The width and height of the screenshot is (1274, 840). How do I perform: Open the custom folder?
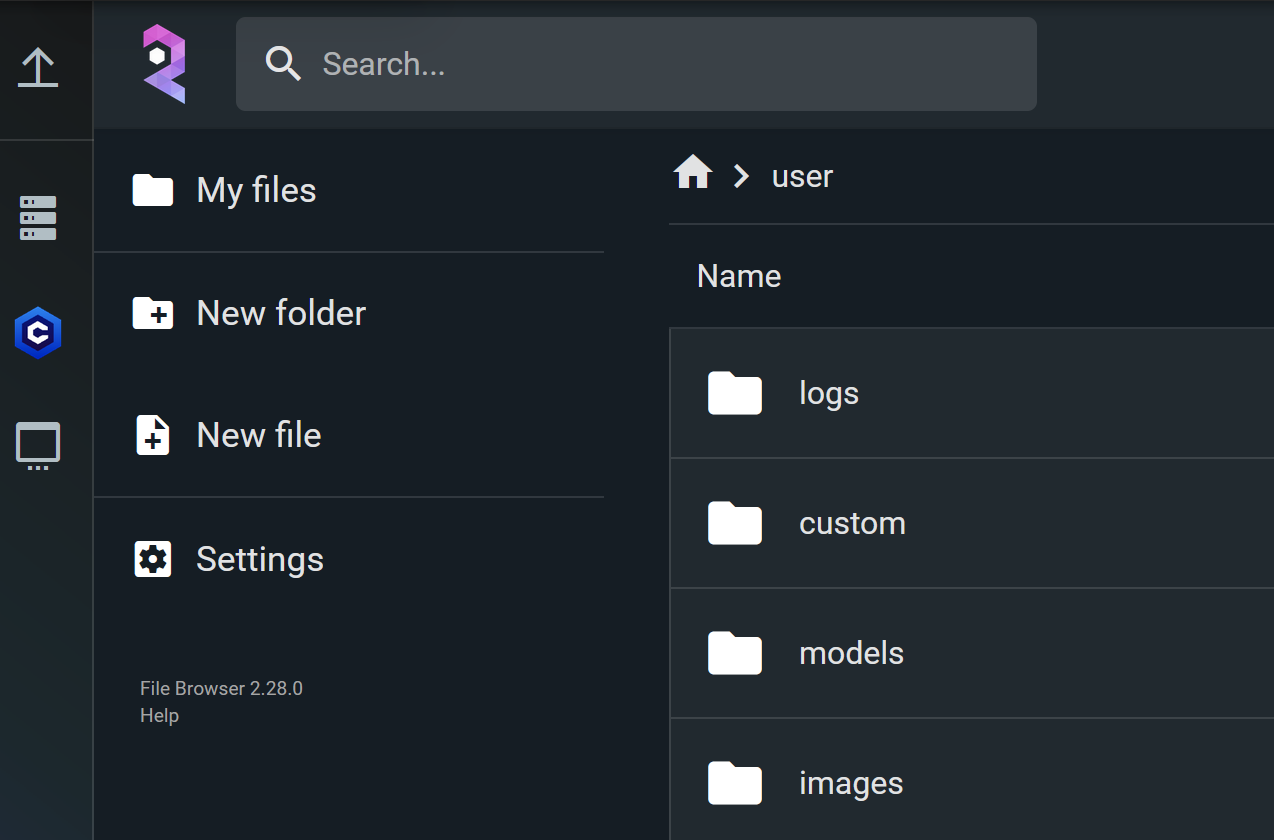(852, 523)
